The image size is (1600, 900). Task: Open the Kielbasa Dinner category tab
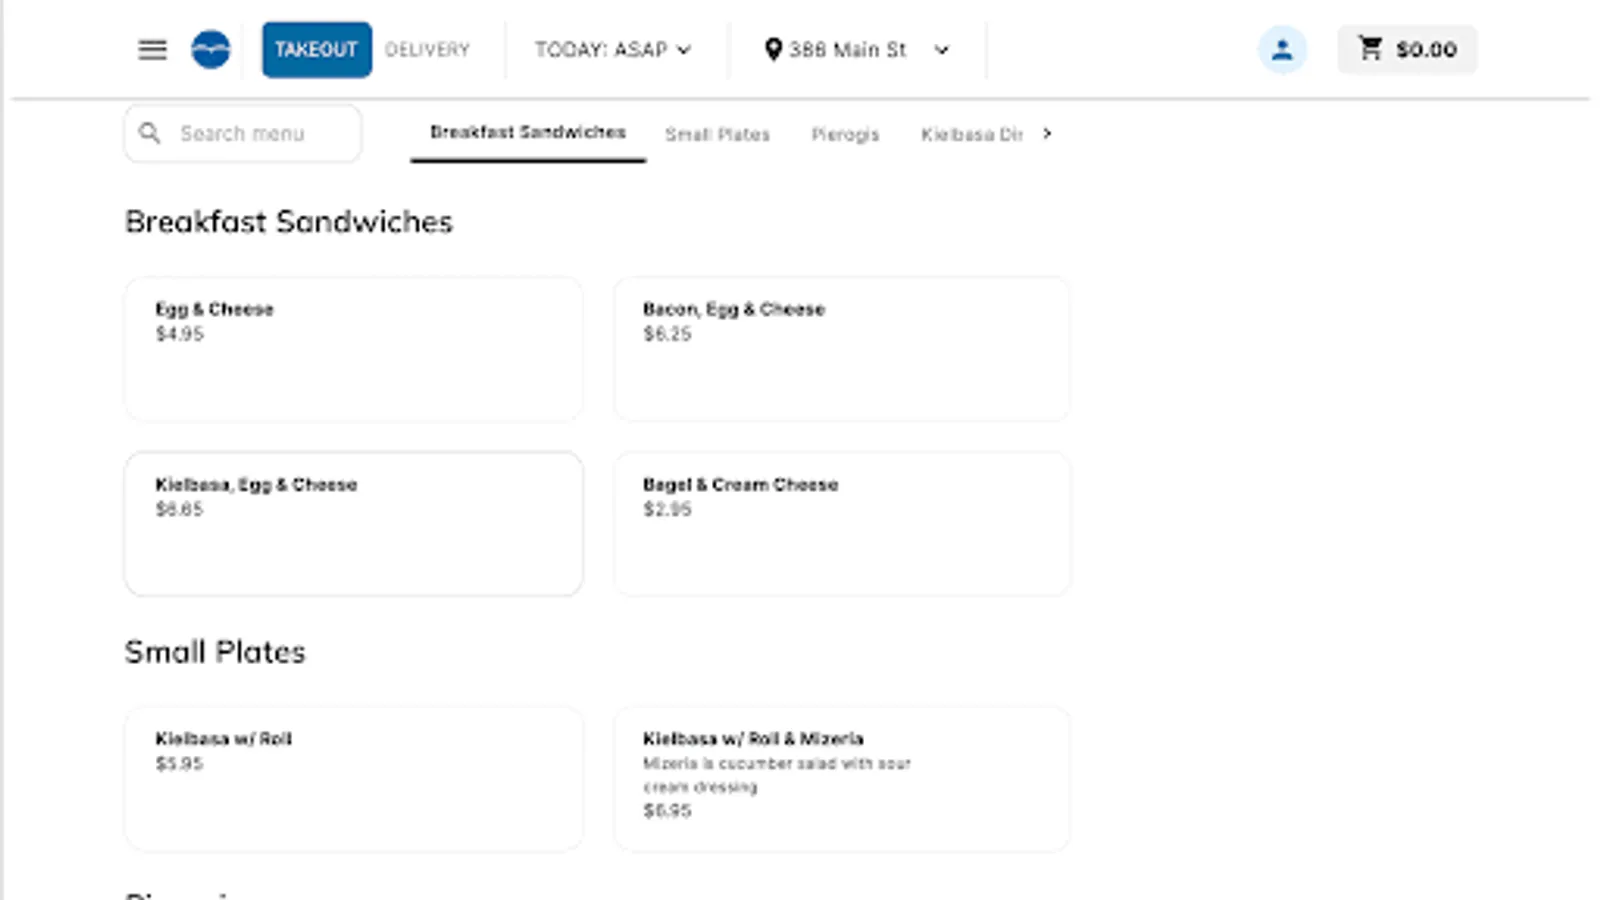point(971,134)
